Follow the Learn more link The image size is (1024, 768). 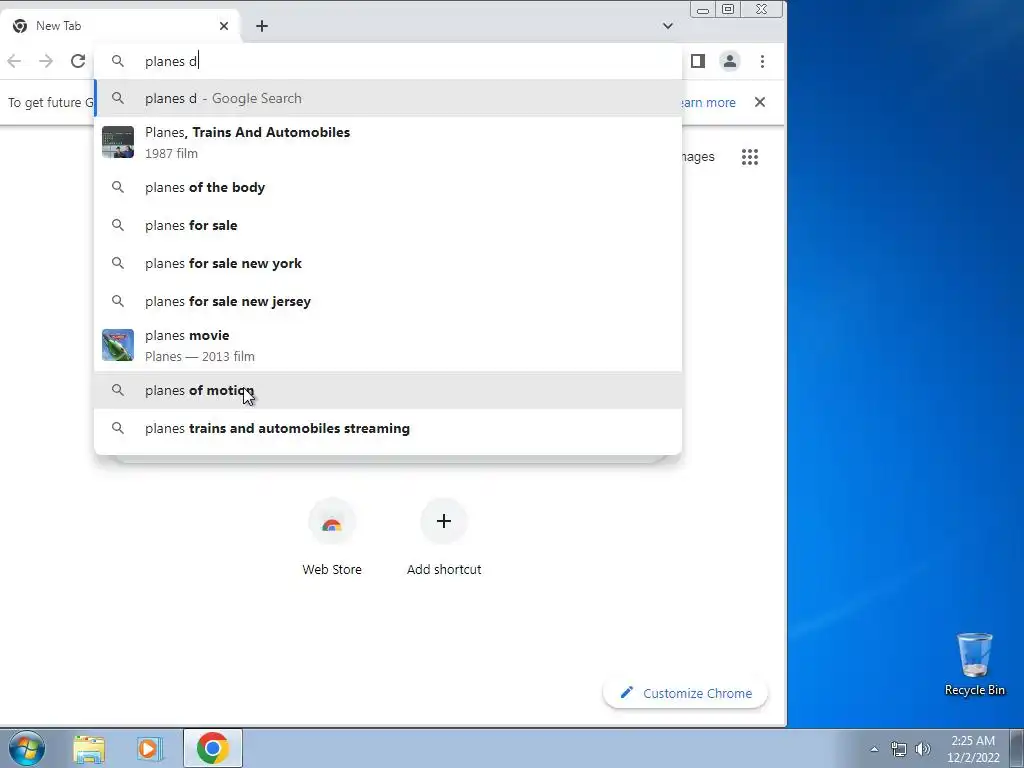[708, 103]
